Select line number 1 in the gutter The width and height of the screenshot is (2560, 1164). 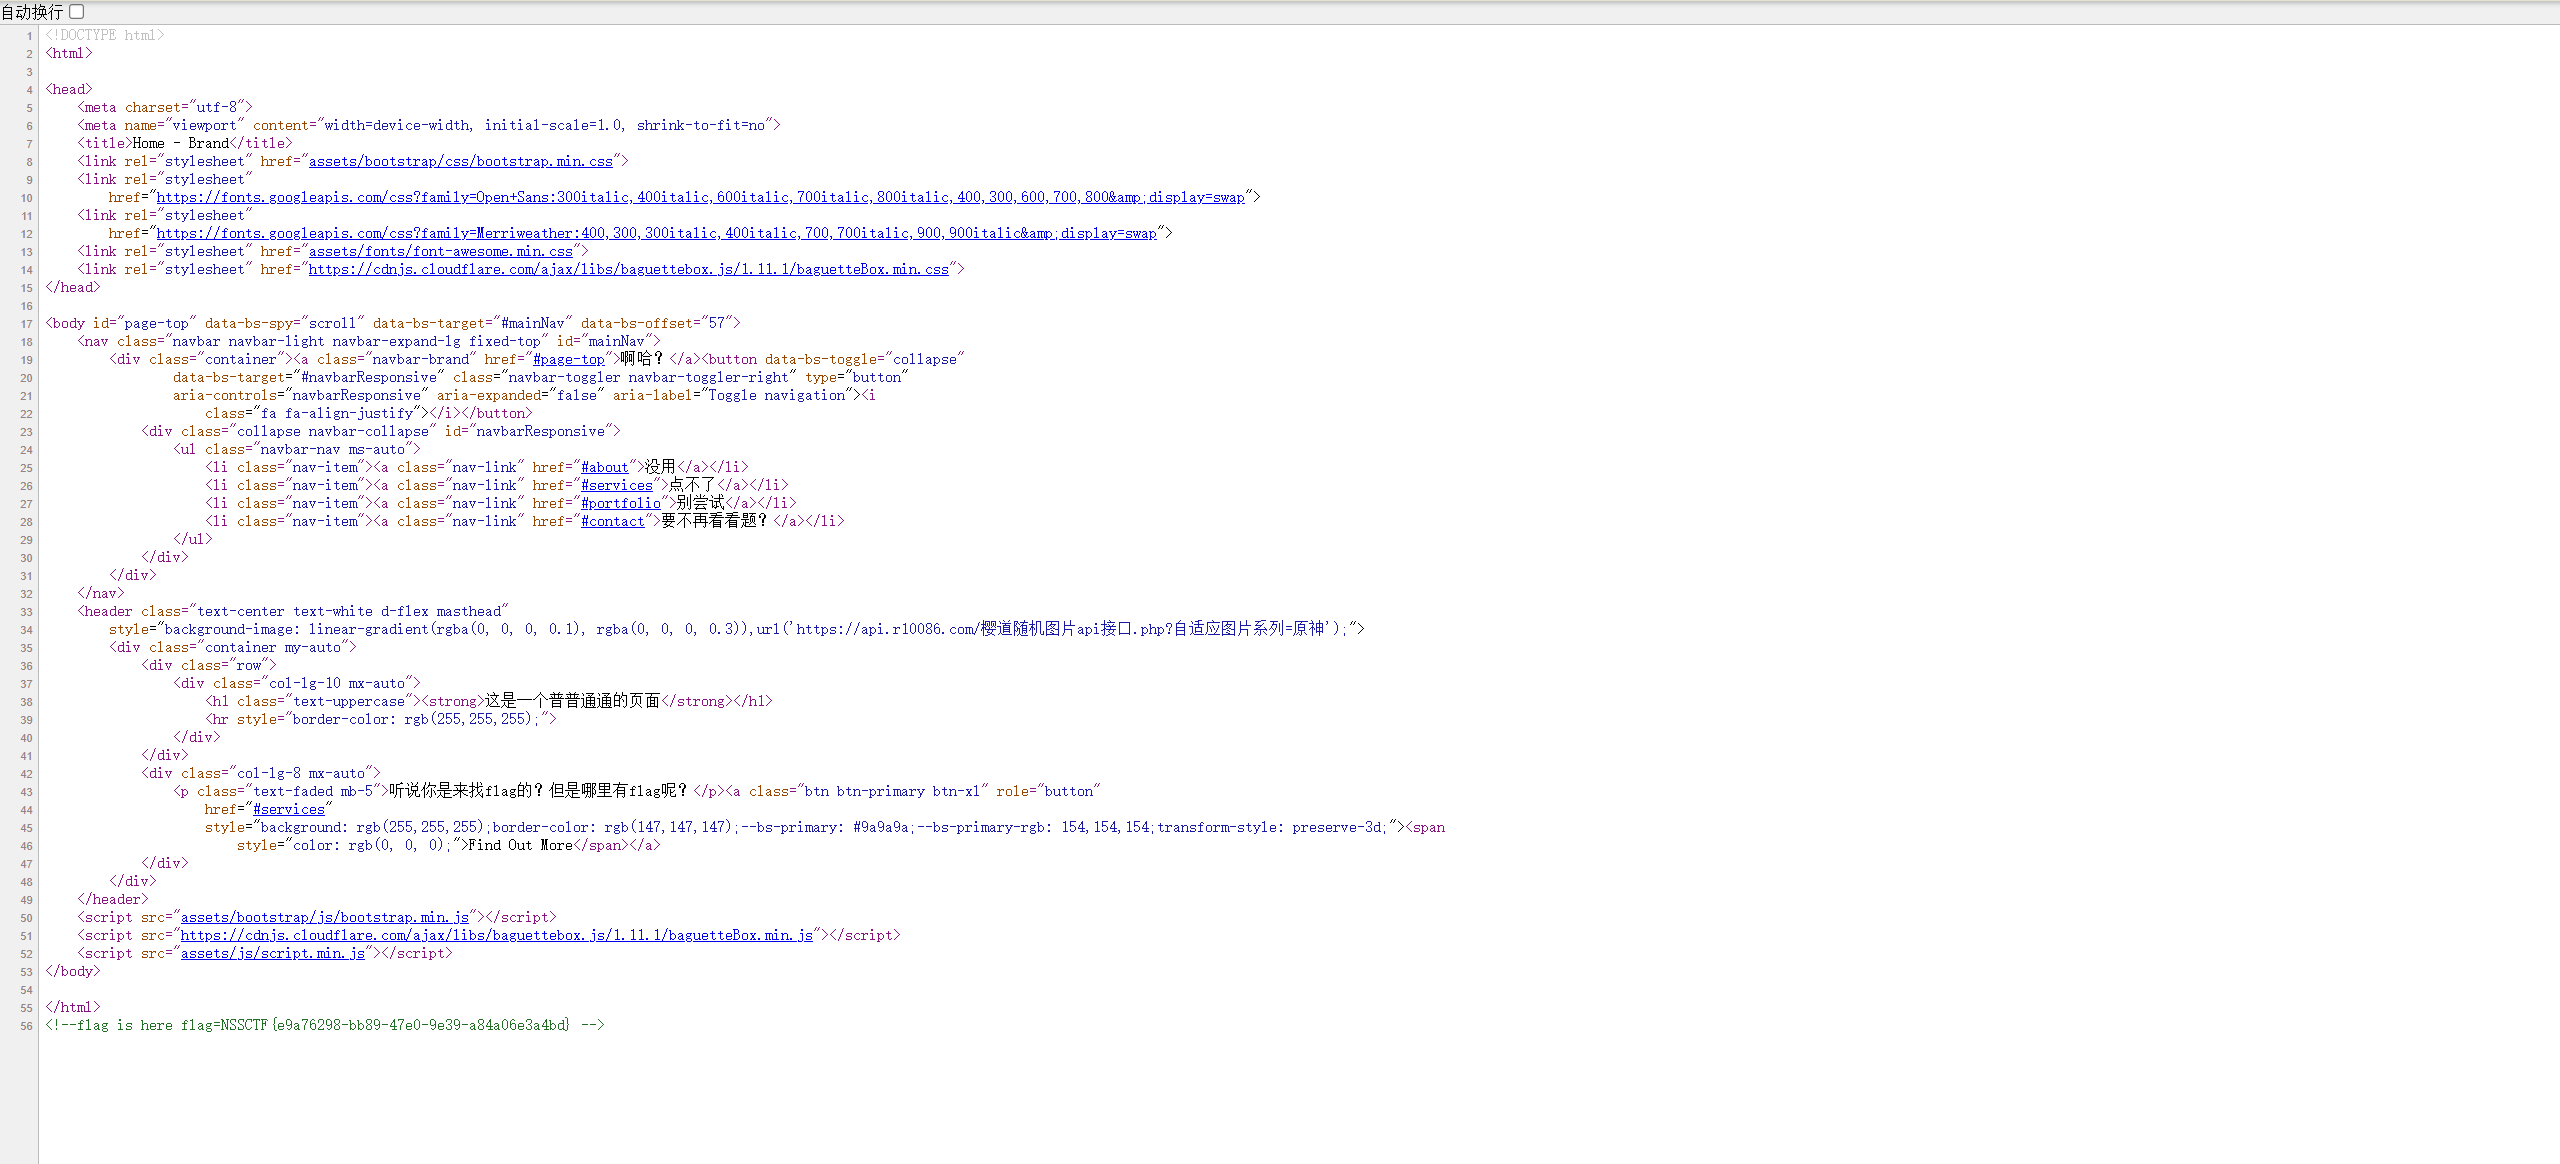point(28,35)
